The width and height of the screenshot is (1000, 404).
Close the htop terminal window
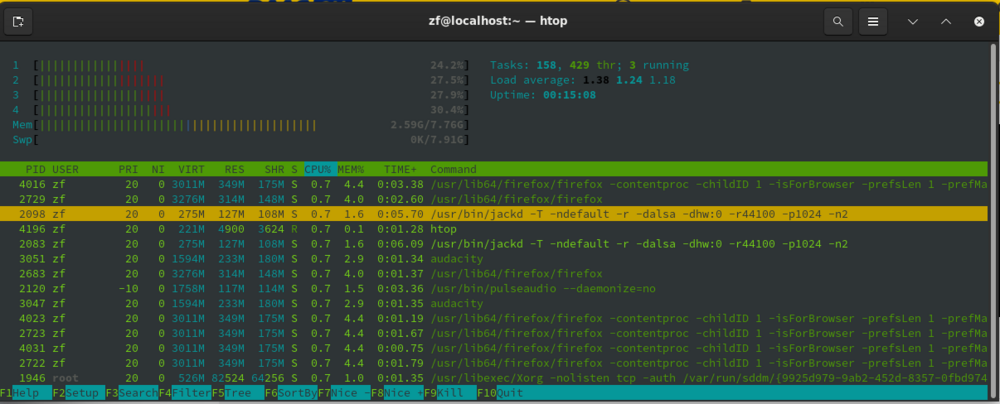(x=979, y=22)
